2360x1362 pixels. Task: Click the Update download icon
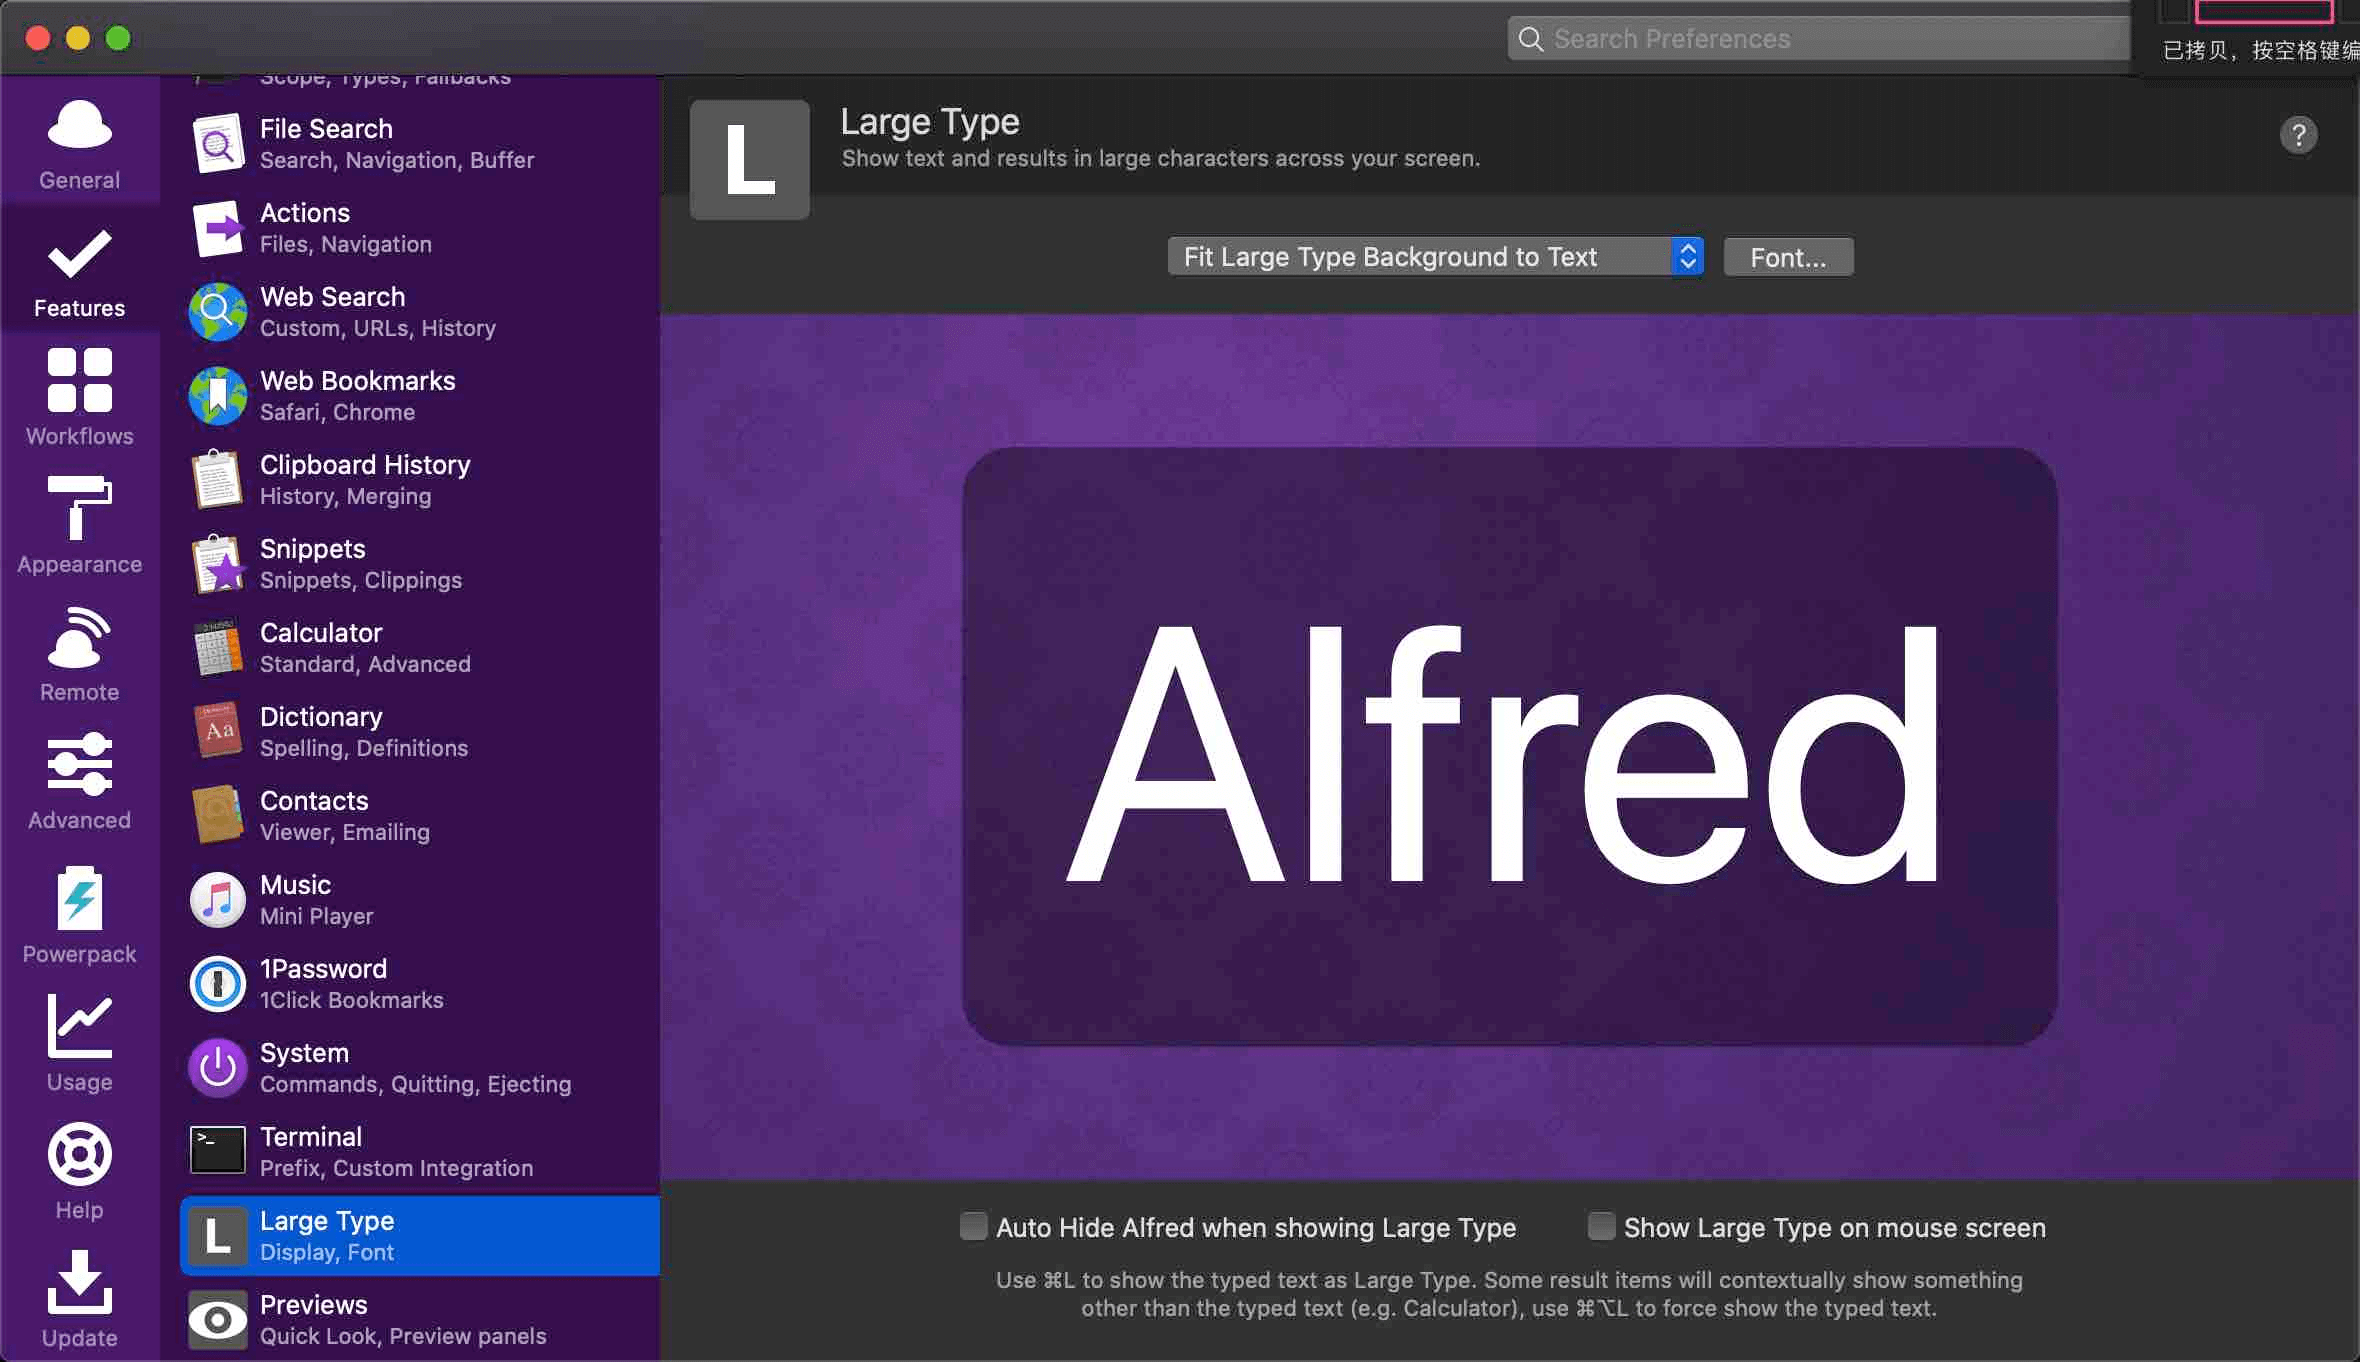click(x=80, y=1282)
